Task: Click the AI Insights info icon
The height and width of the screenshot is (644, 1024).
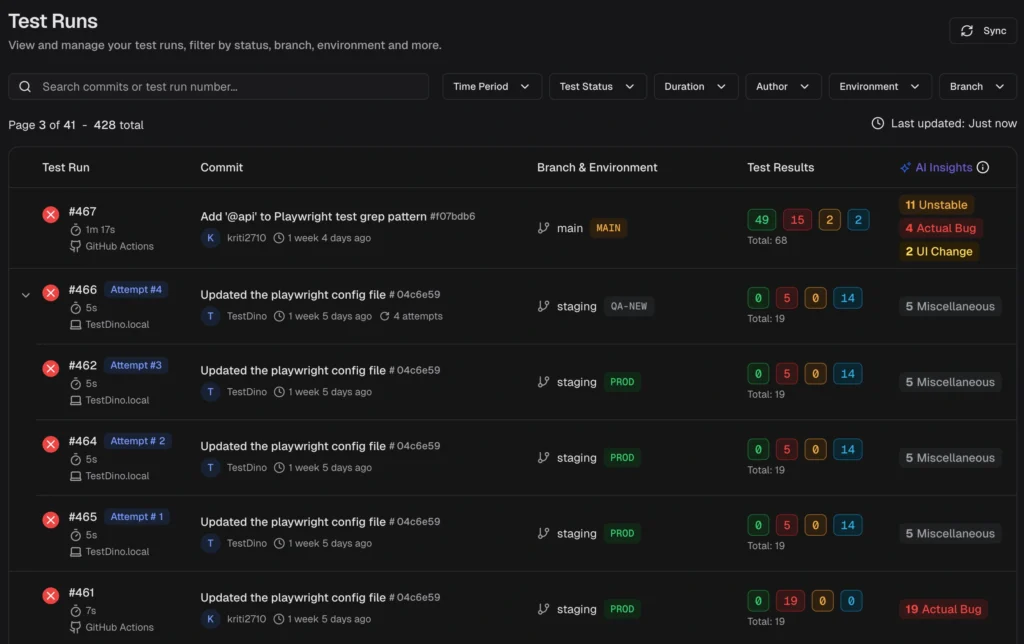Action: [982, 168]
